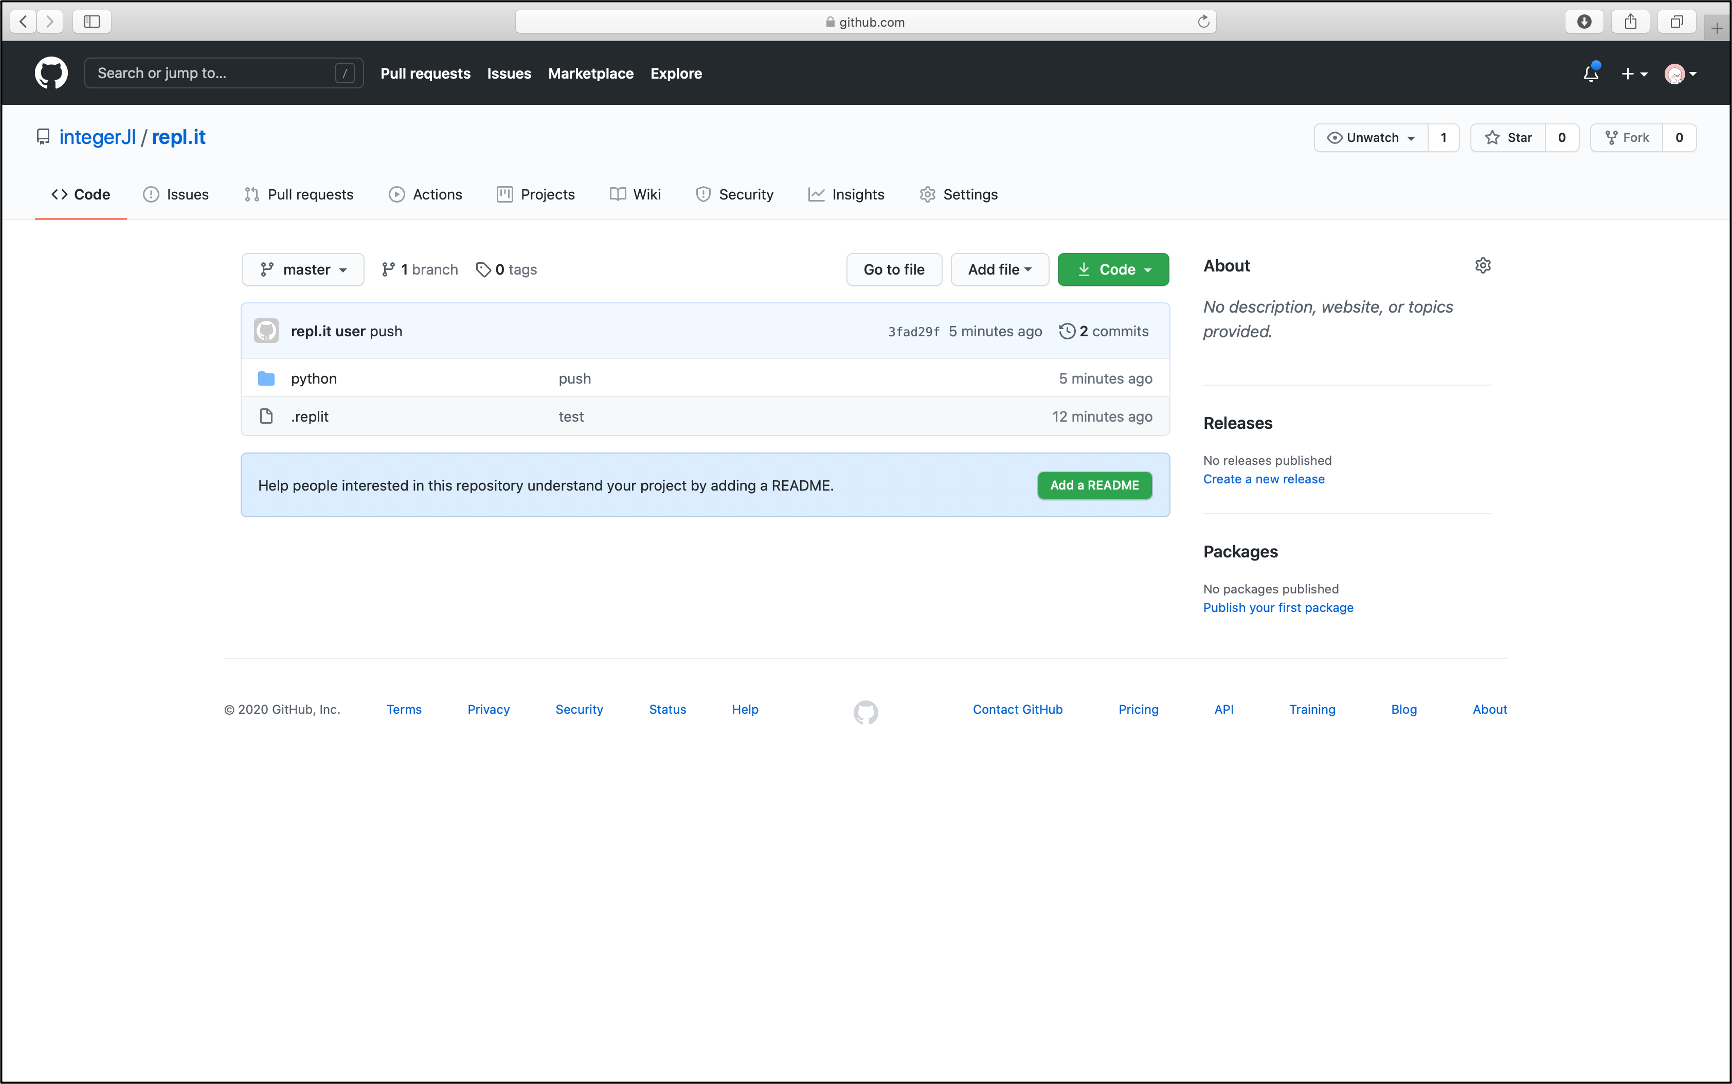Screen dimensions: 1732x1084
Task: Open Explore in the header
Action: (x=676, y=73)
